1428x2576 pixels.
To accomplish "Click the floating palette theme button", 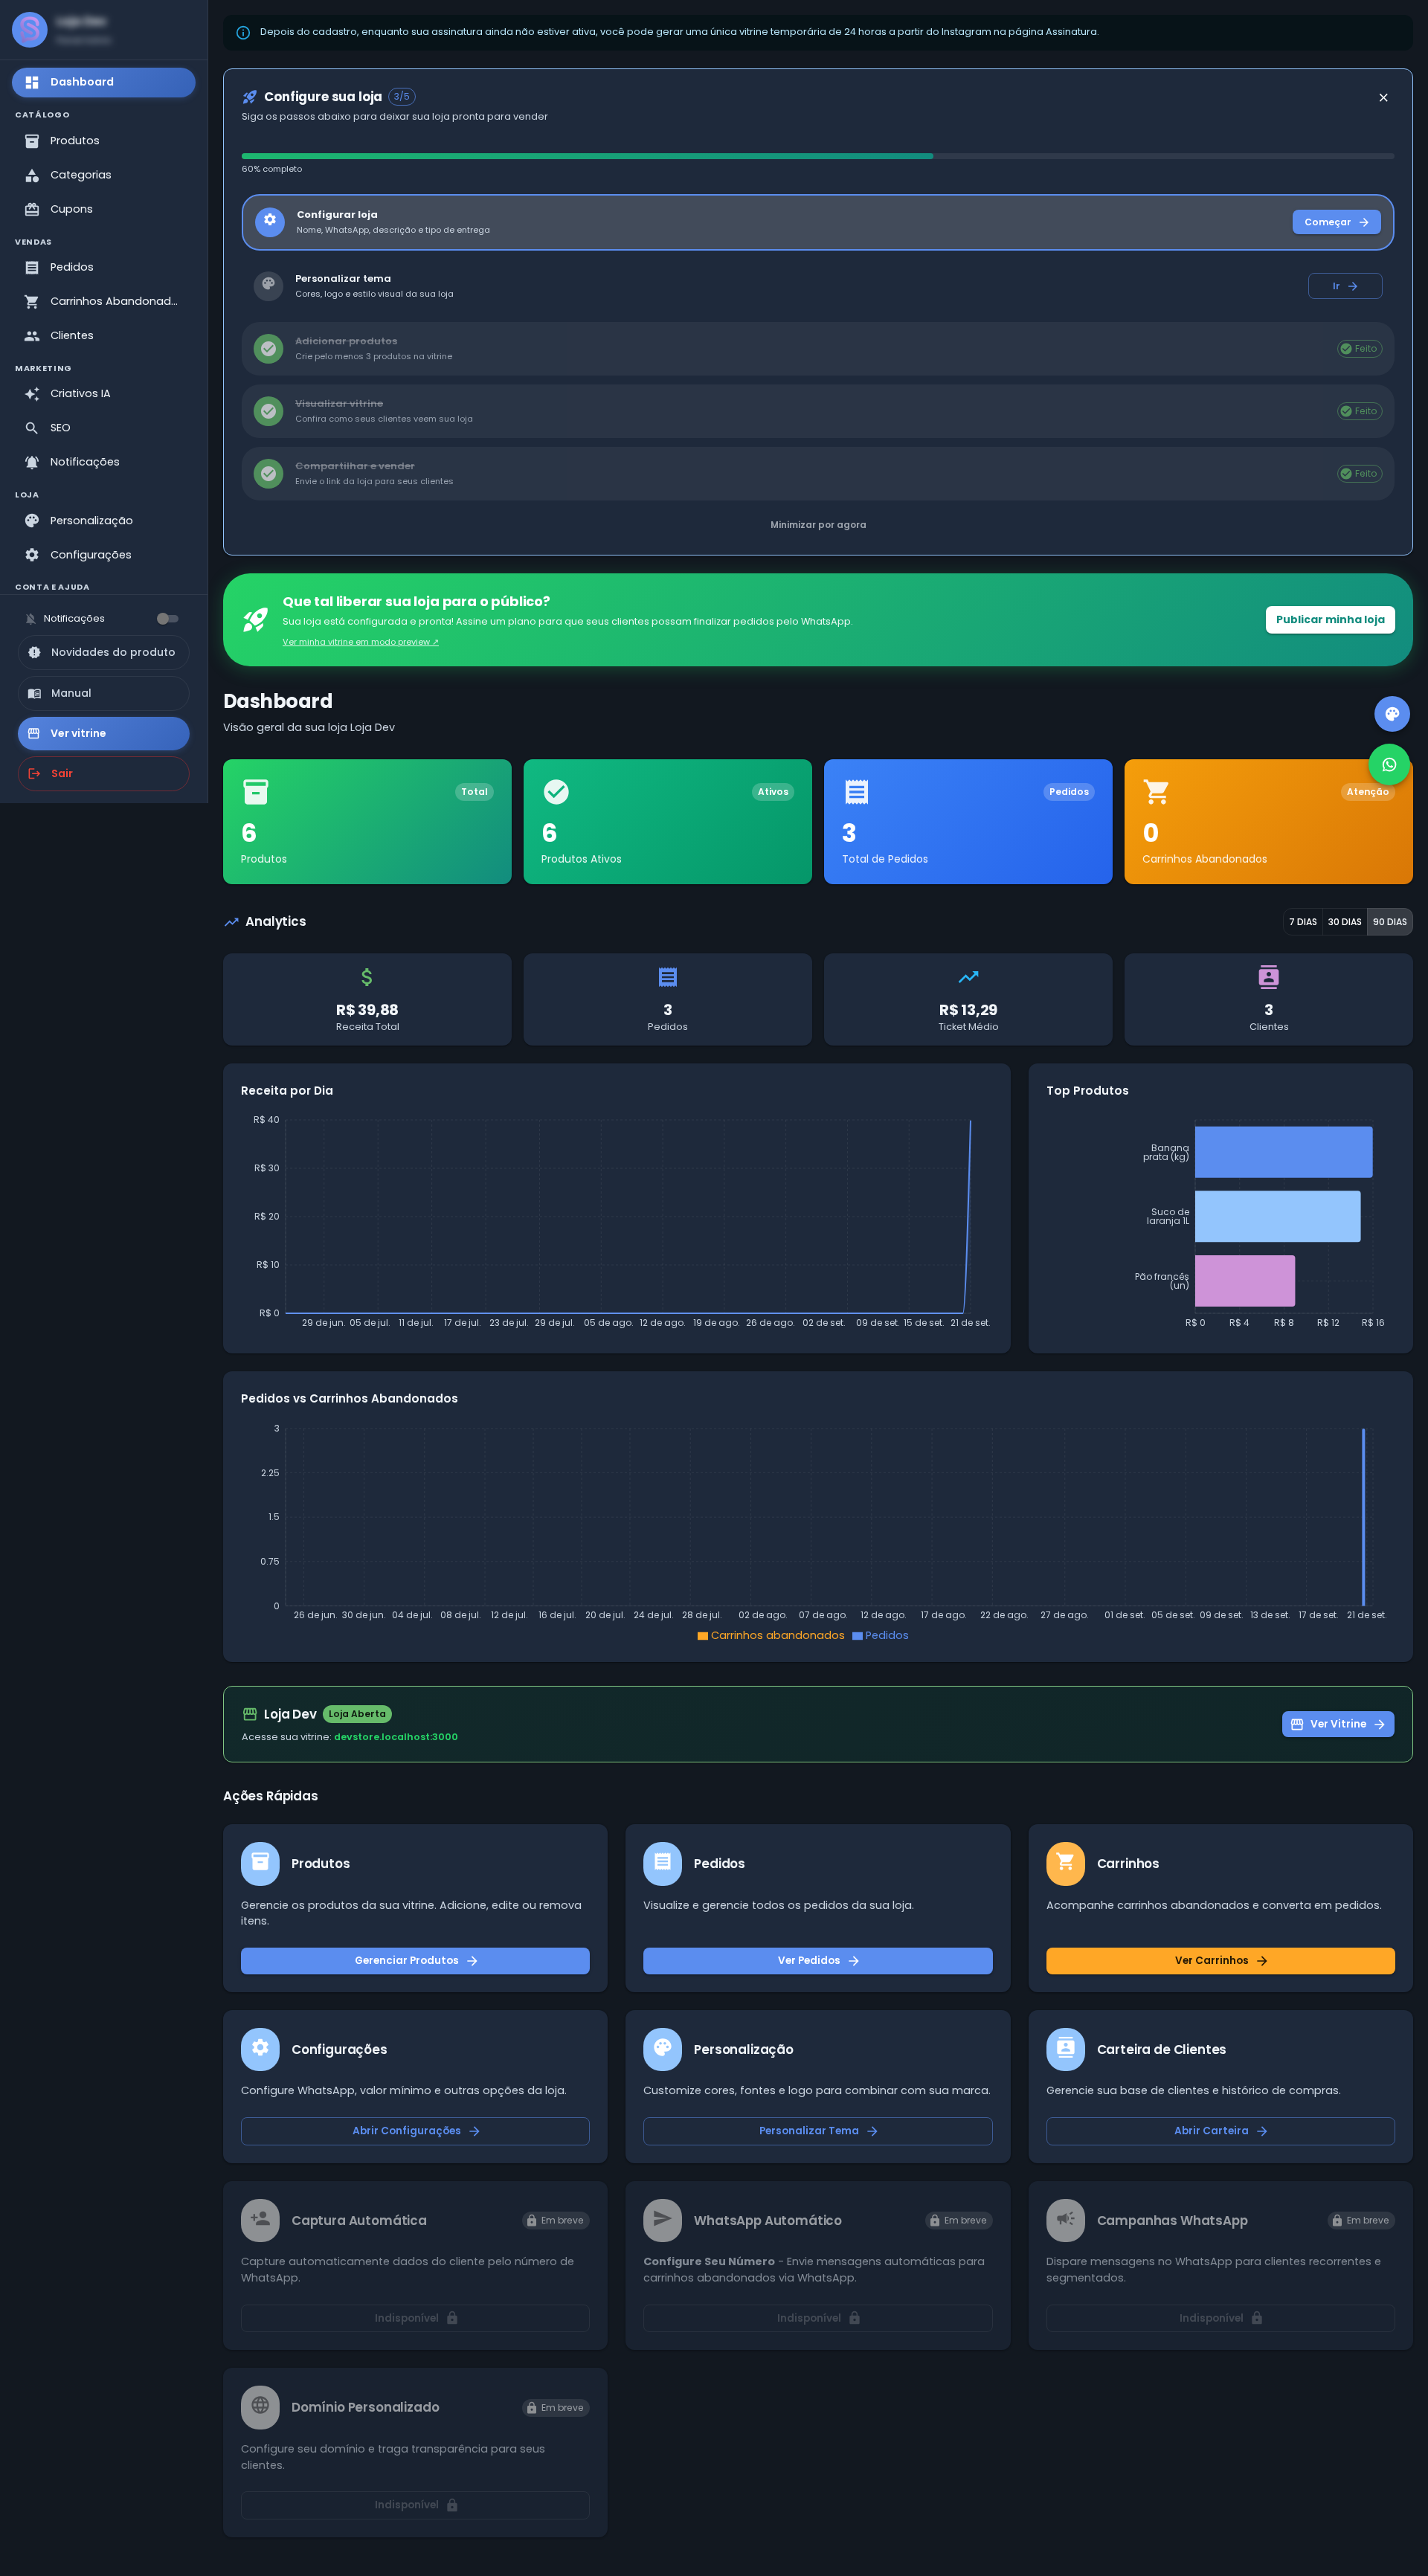I will pos(1391,714).
